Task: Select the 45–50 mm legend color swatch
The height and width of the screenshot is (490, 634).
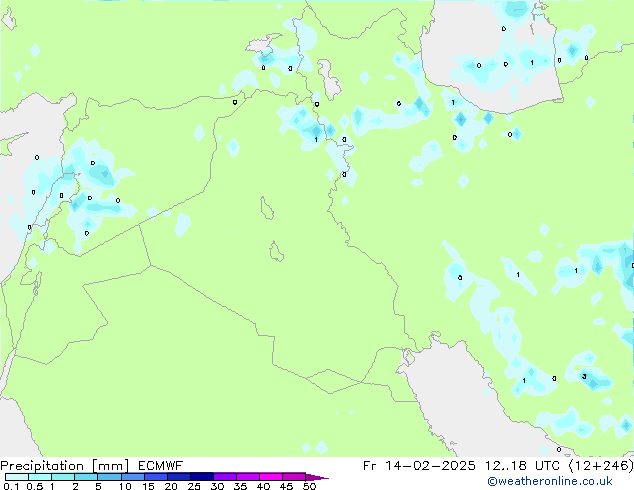Action: coord(294,477)
